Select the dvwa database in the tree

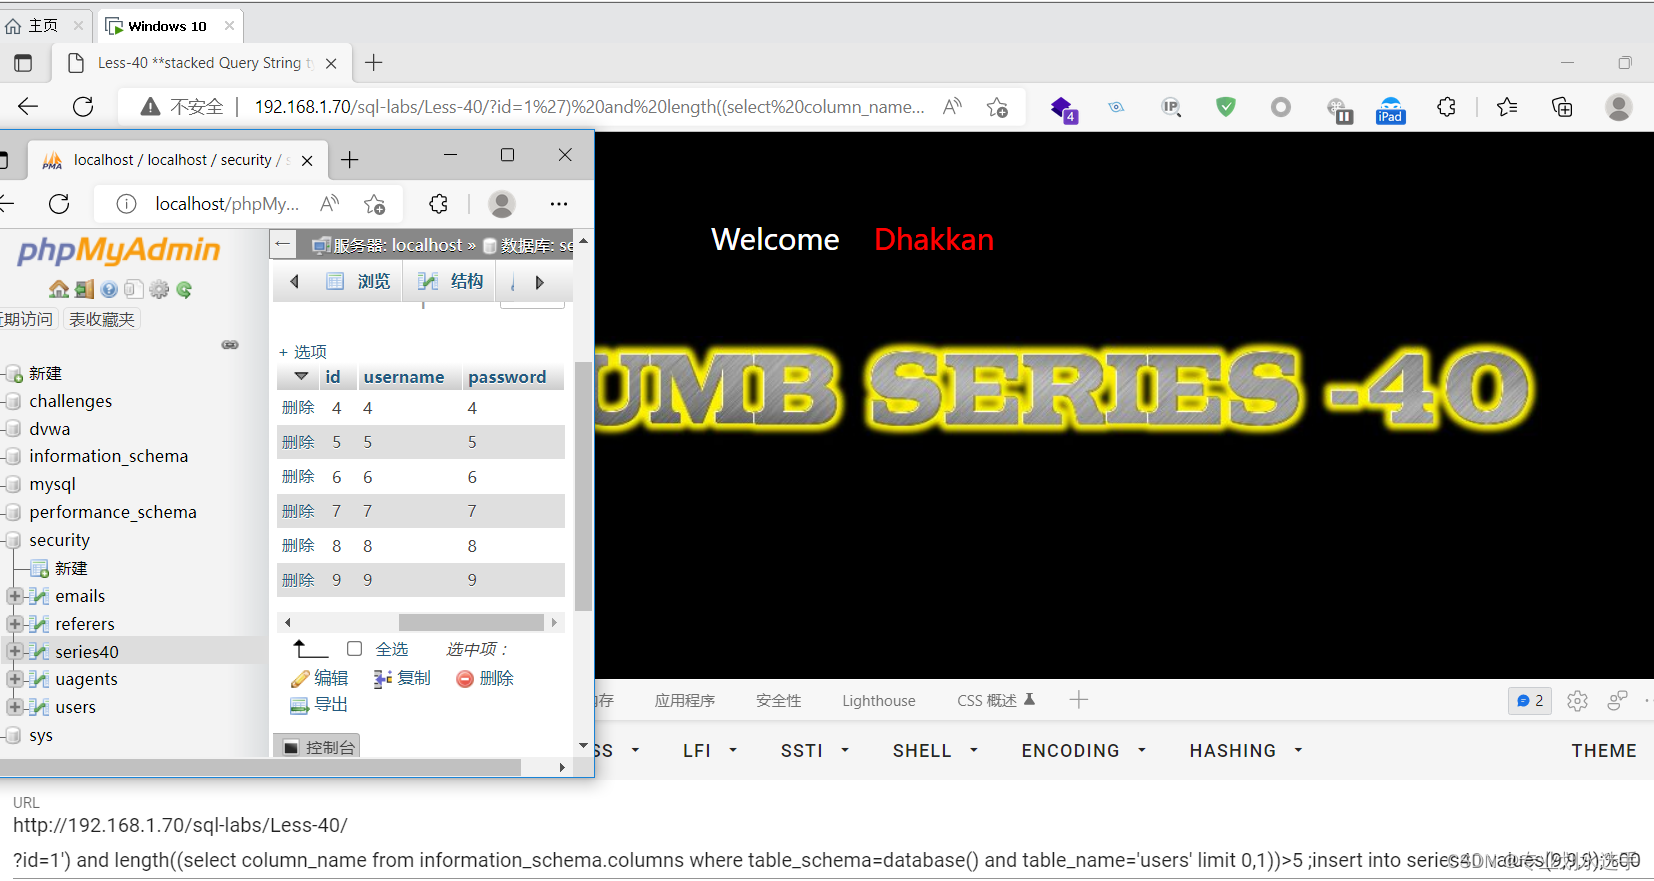49,429
